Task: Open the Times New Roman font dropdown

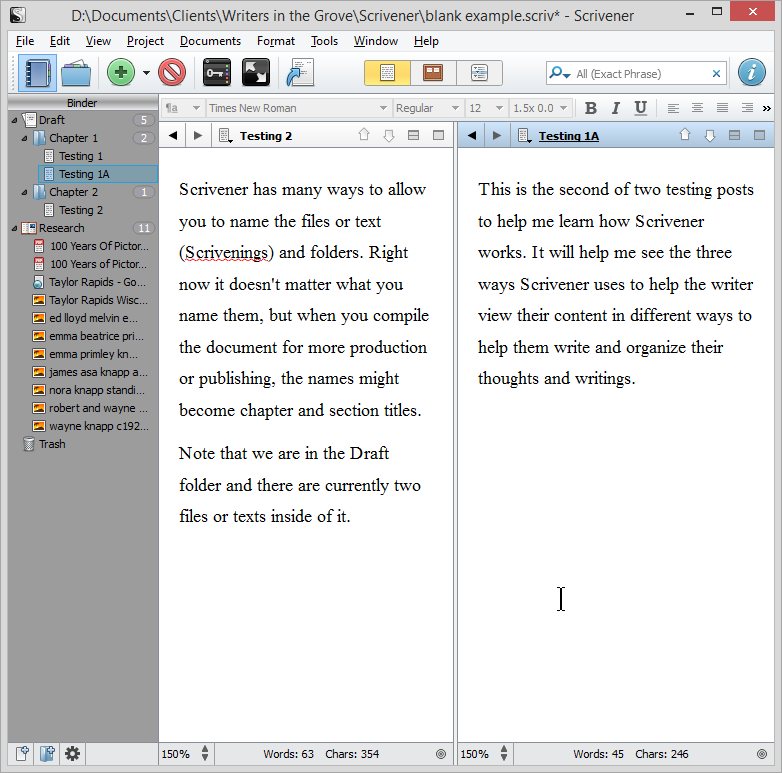Action: tap(297, 108)
